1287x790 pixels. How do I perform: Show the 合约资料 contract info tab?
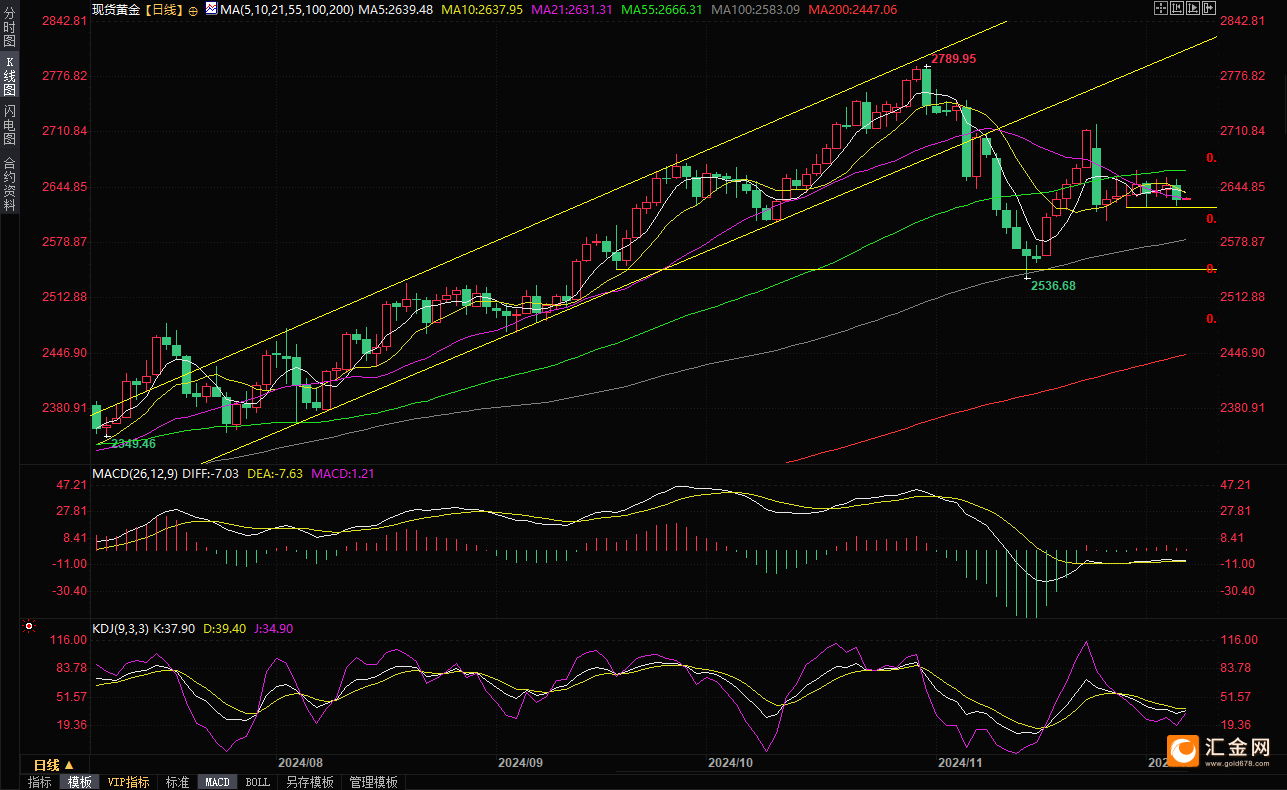[9, 183]
